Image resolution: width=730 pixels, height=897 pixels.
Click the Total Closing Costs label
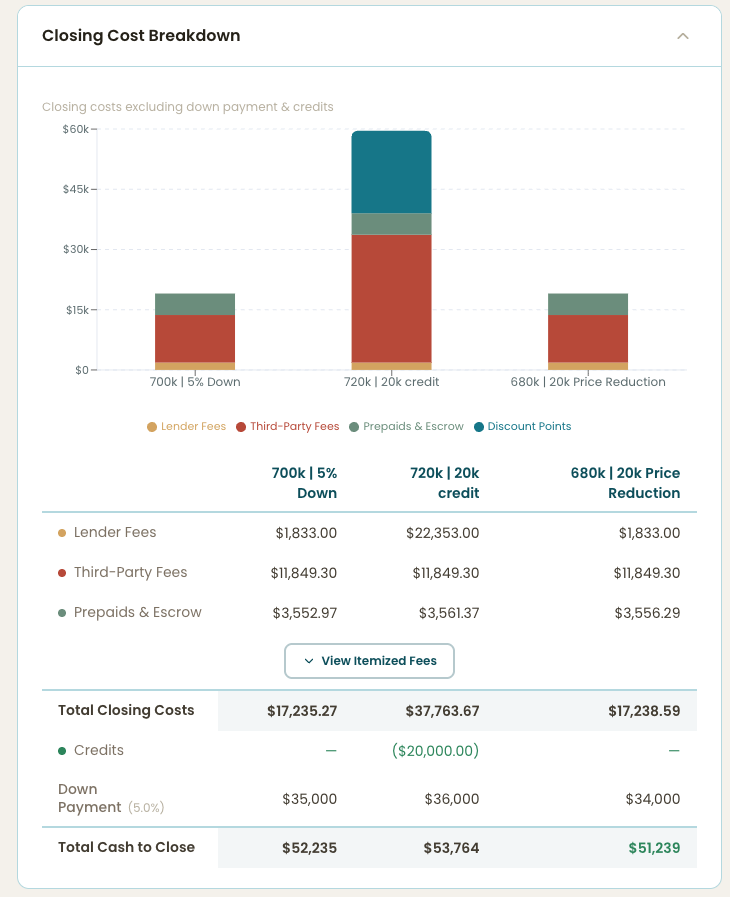point(126,711)
